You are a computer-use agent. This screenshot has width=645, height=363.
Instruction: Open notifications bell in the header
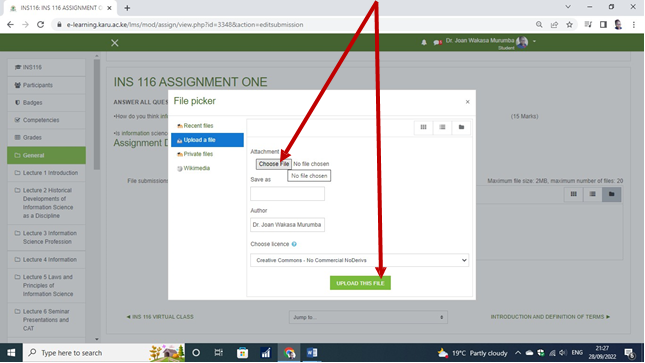[424, 42]
